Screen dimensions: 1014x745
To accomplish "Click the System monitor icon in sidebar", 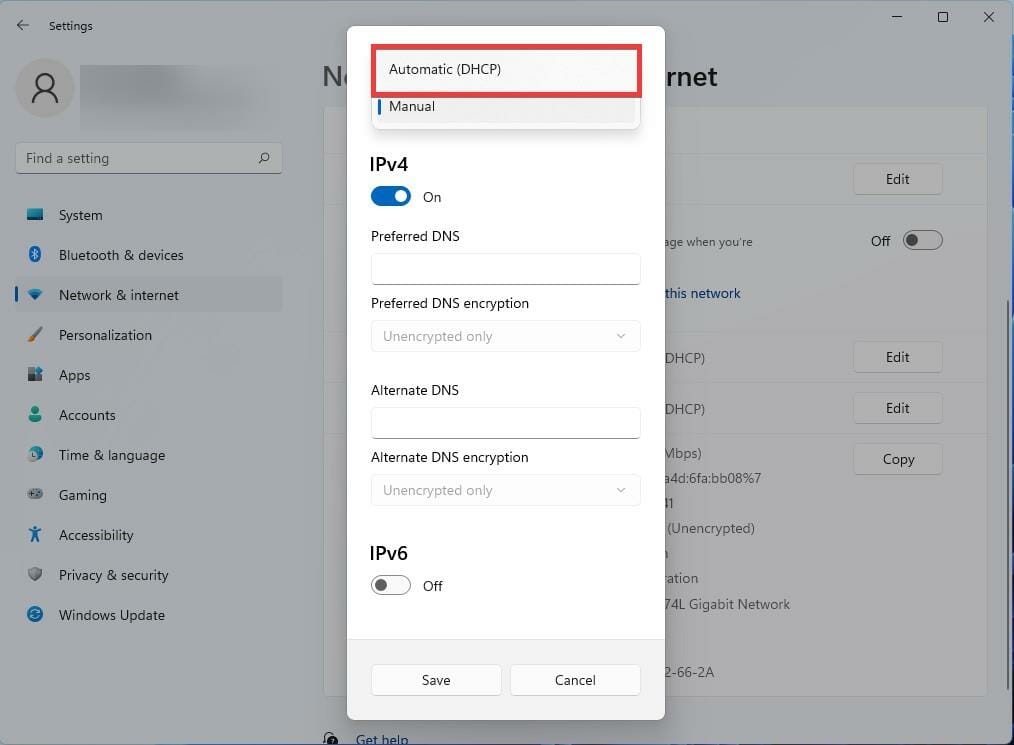I will [x=35, y=215].
